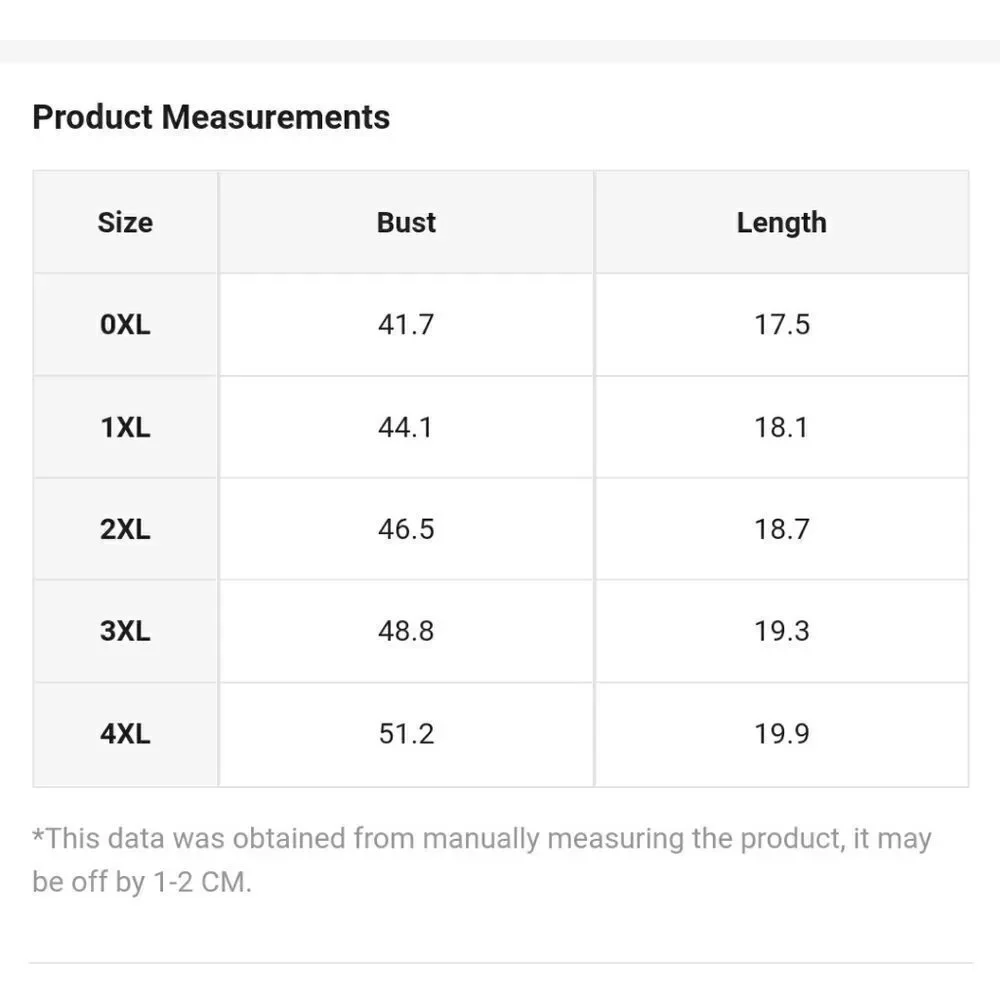
Task: Select length value 19.3 for 3XL
Action: coord(781,631)
